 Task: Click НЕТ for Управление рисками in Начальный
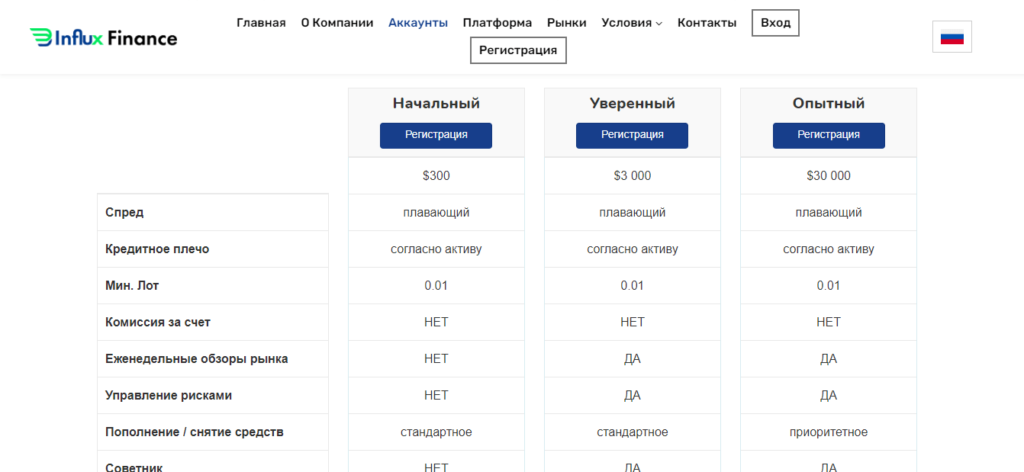(436, 395)
